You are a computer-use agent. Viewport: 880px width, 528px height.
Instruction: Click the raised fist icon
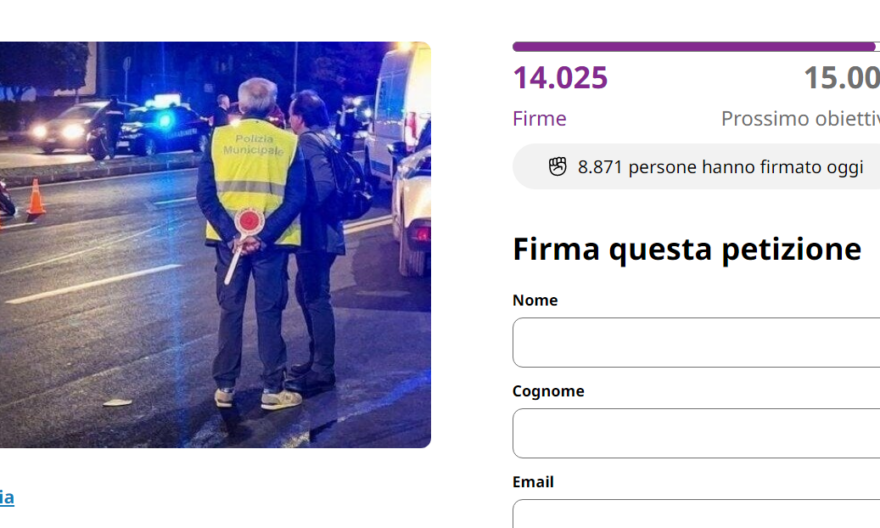click(x=557, y=167)
